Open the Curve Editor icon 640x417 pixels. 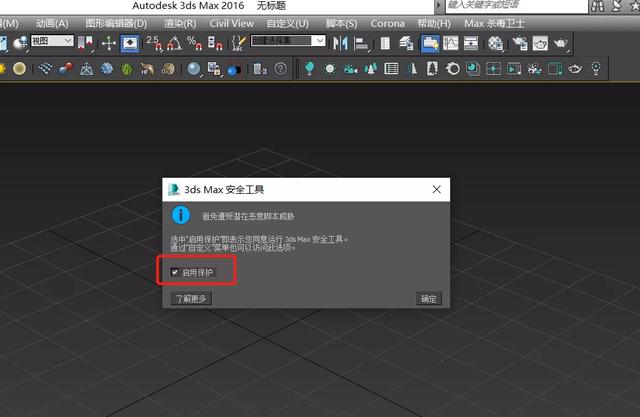451,43
